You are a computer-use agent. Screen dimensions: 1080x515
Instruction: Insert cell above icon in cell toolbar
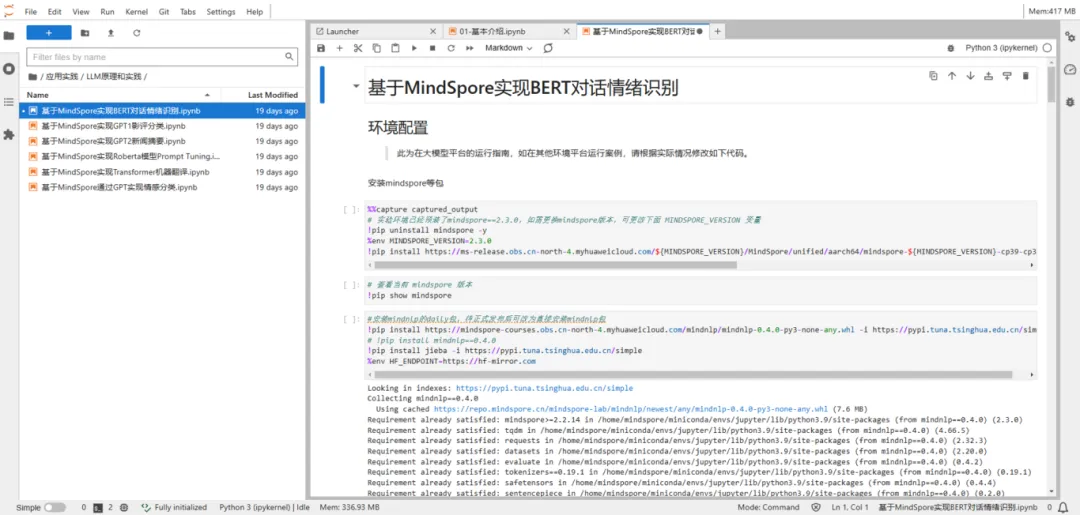click(x=988, y=76)
